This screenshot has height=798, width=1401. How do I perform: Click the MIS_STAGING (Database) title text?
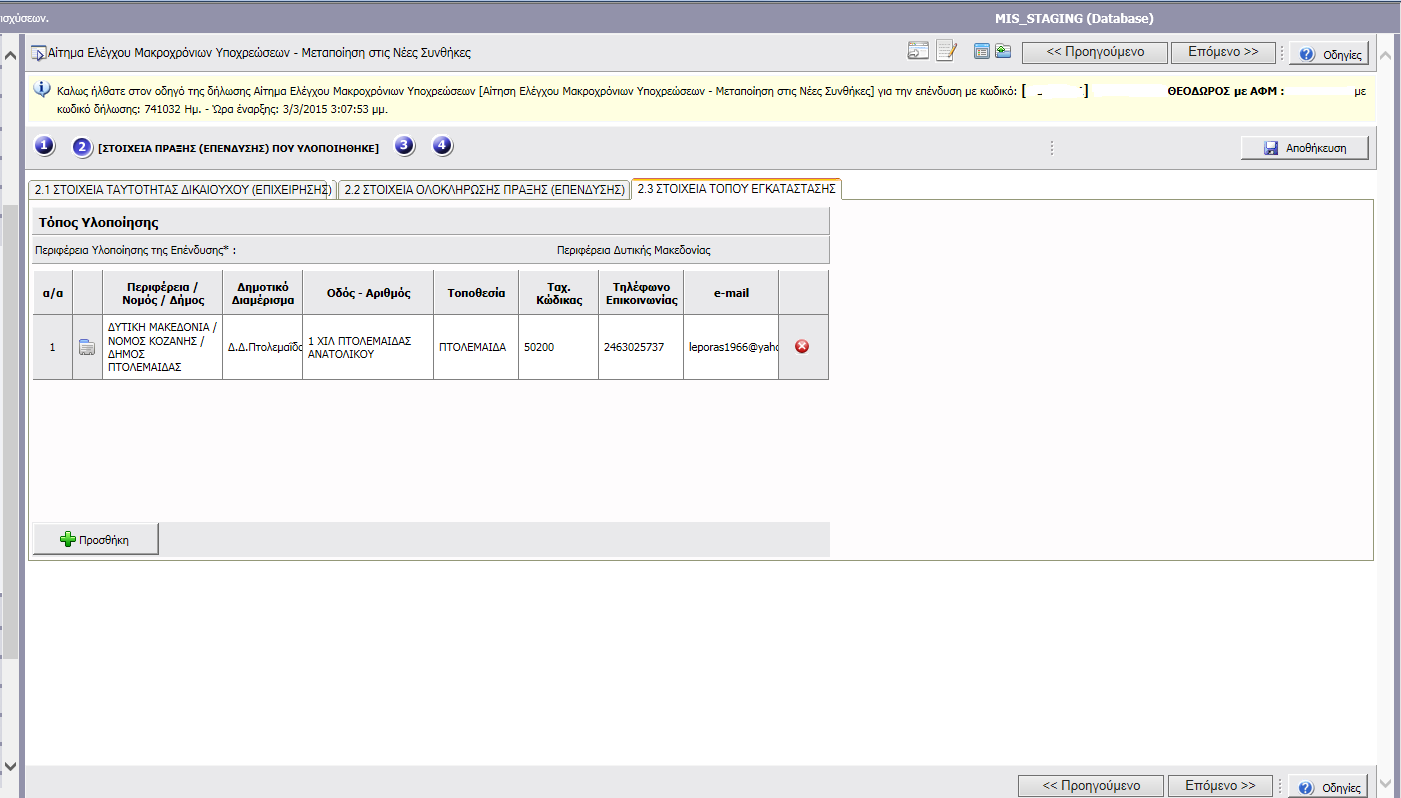pyautogui.click(x=1074, y=18)
